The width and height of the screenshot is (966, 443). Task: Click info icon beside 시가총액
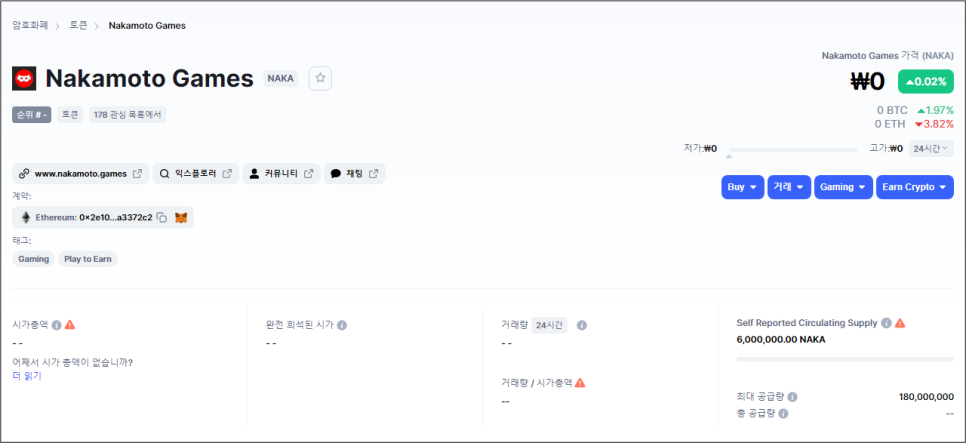(56, 325)
